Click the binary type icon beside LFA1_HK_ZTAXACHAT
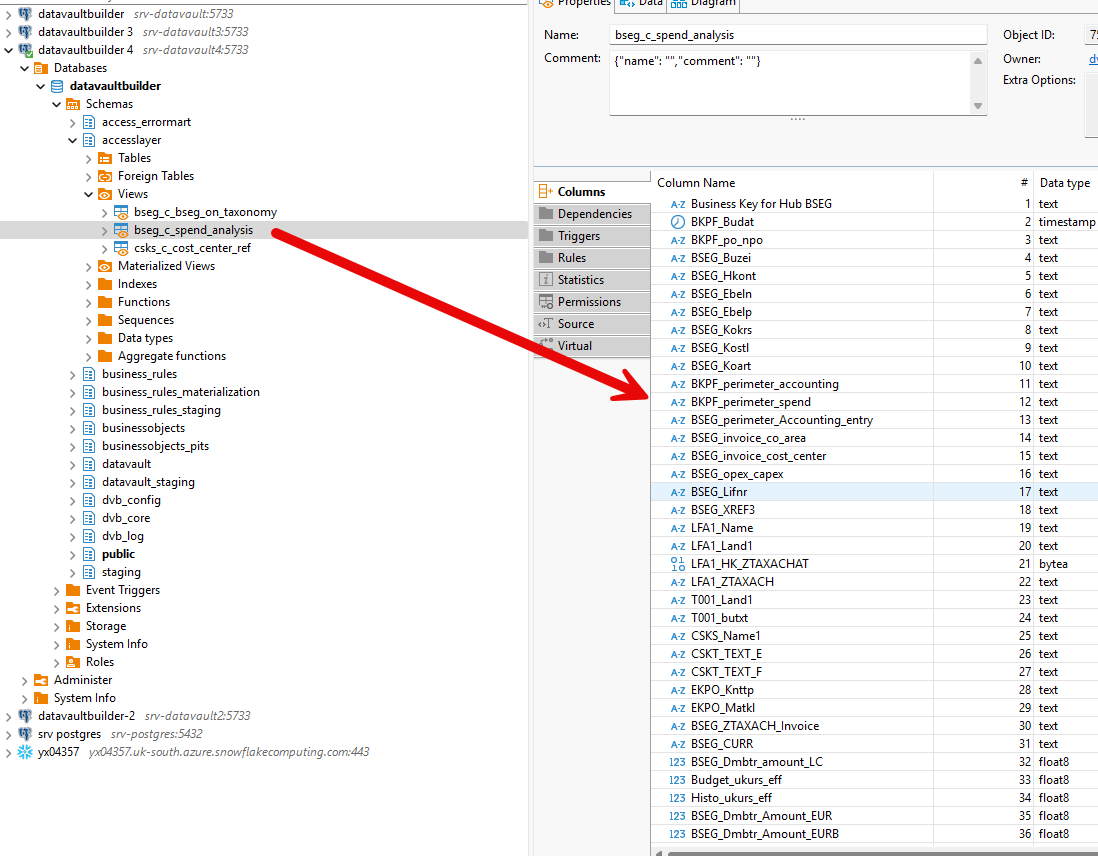The height and width of the screenshot is (856, 1098). [677, 564]
